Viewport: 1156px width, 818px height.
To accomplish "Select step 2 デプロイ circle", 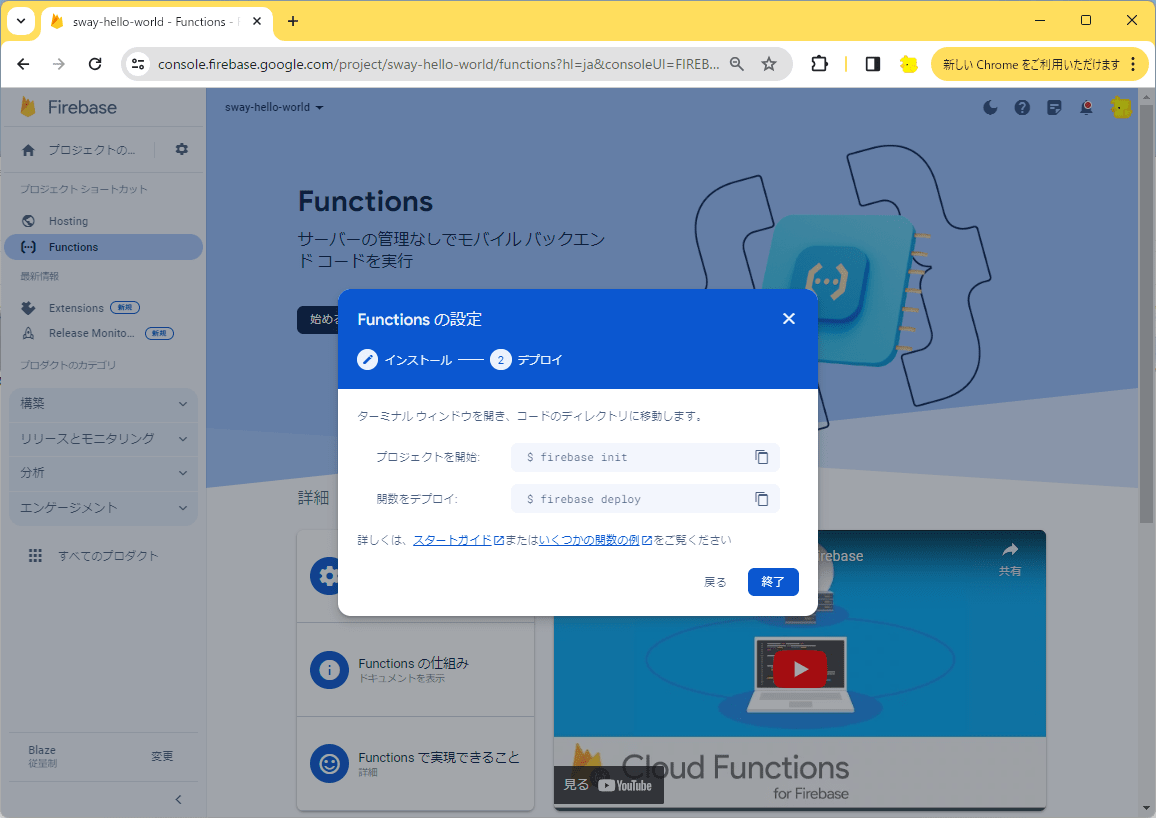I will pyautogui.click(x=501, y=360).
